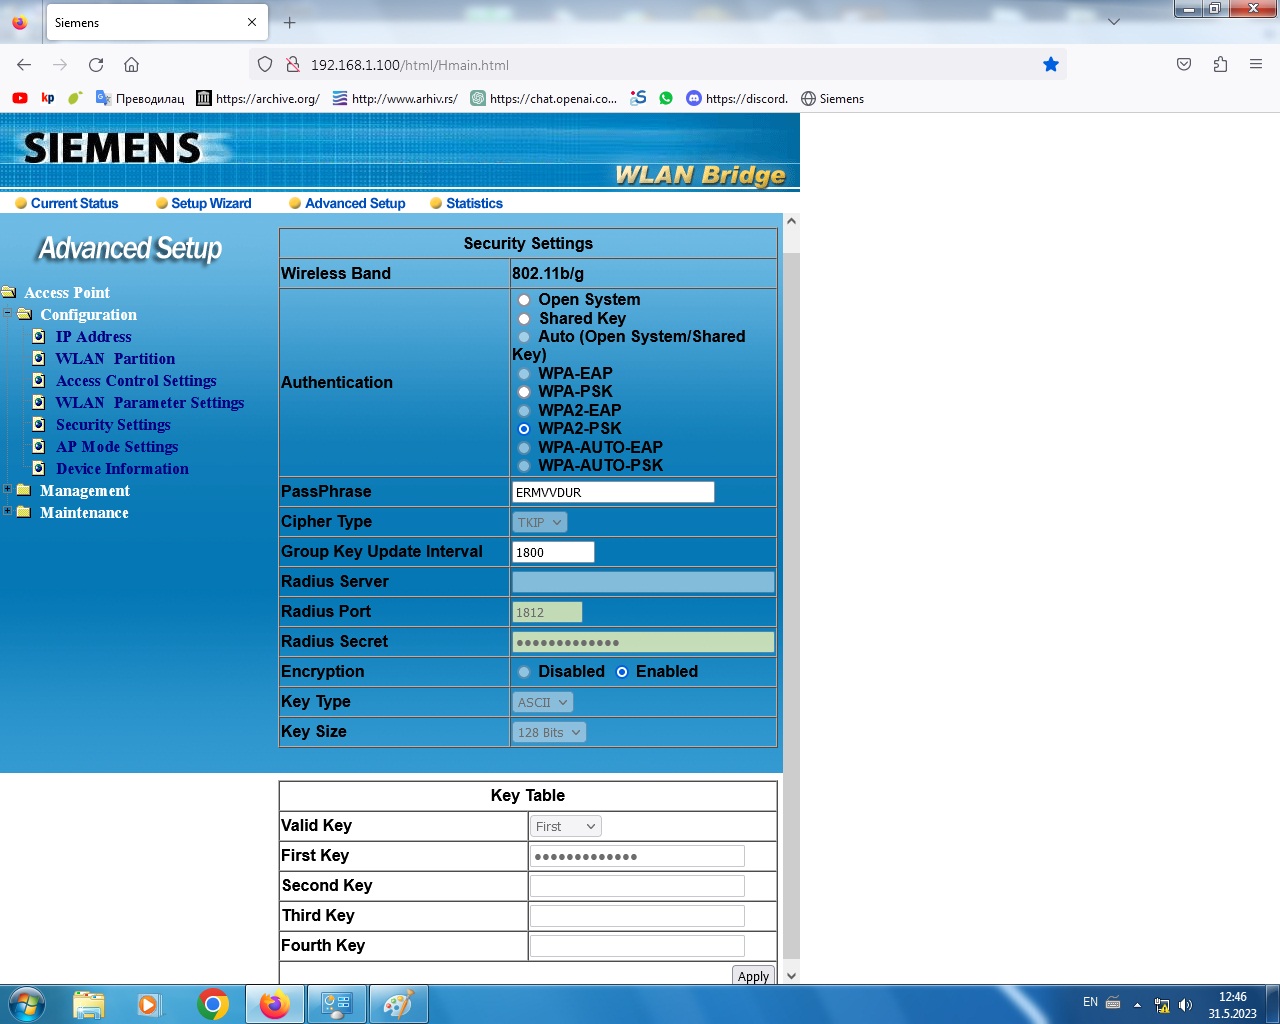1280x1024 pixels.
Task: Open AP Mode Settings page
Action: pos(117,447)
